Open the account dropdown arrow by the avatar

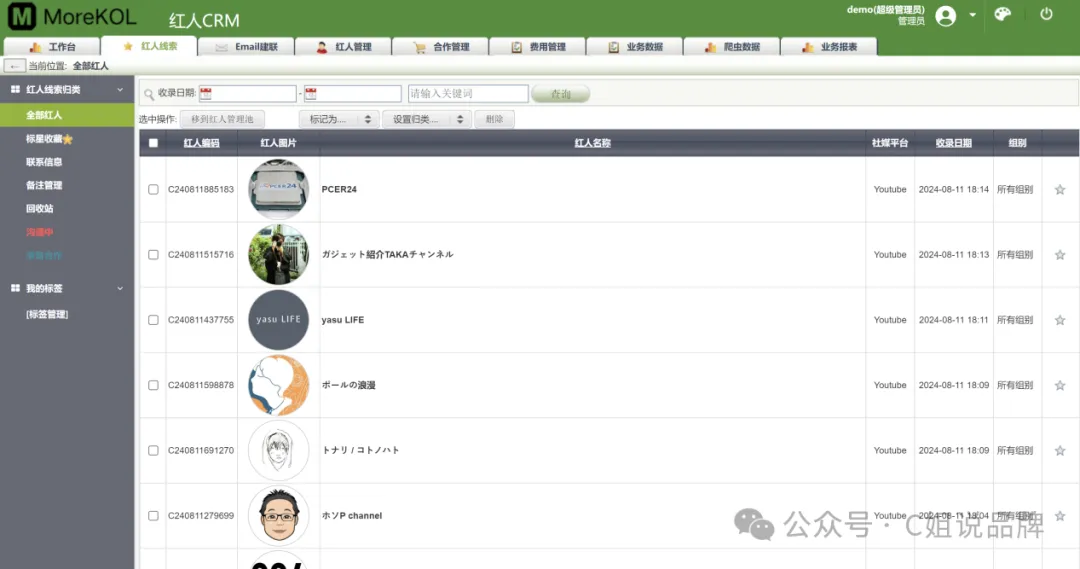tap(972, 14)
